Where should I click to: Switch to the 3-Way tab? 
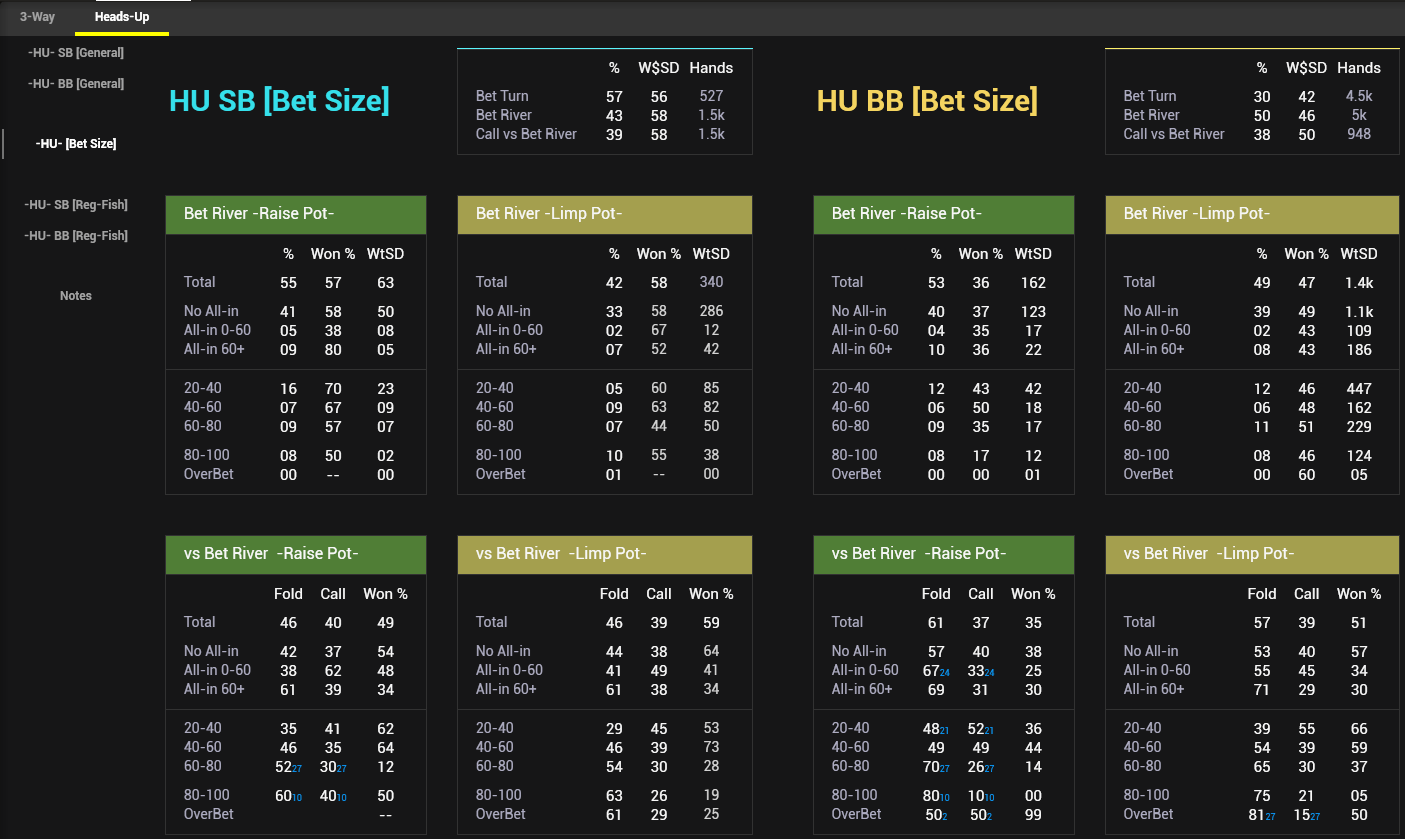(37, 17)
